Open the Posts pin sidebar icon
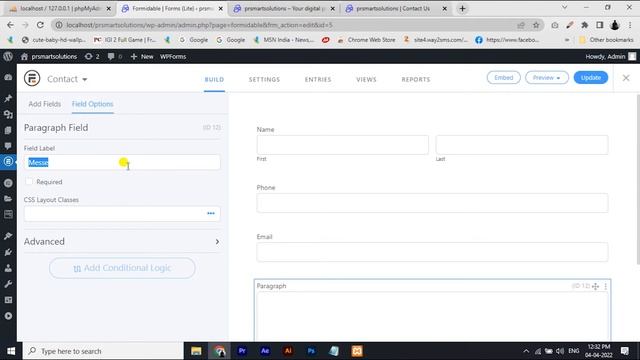640x360 pixels. click(x=8, y=98)
